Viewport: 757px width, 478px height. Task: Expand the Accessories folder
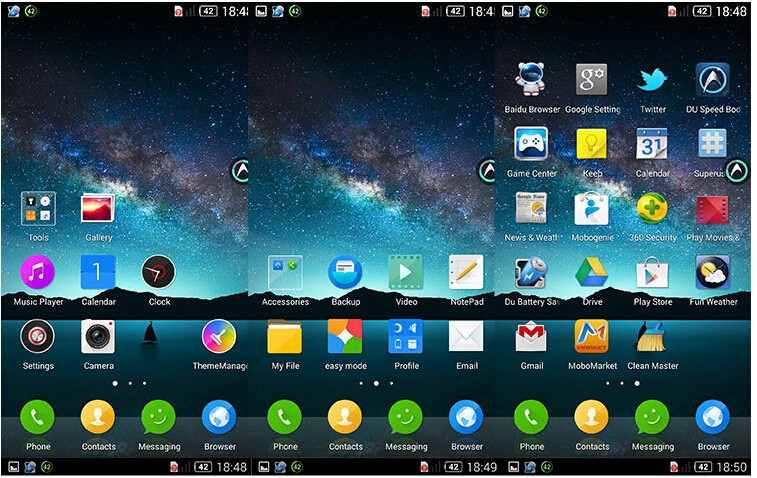tap(285, 272)
